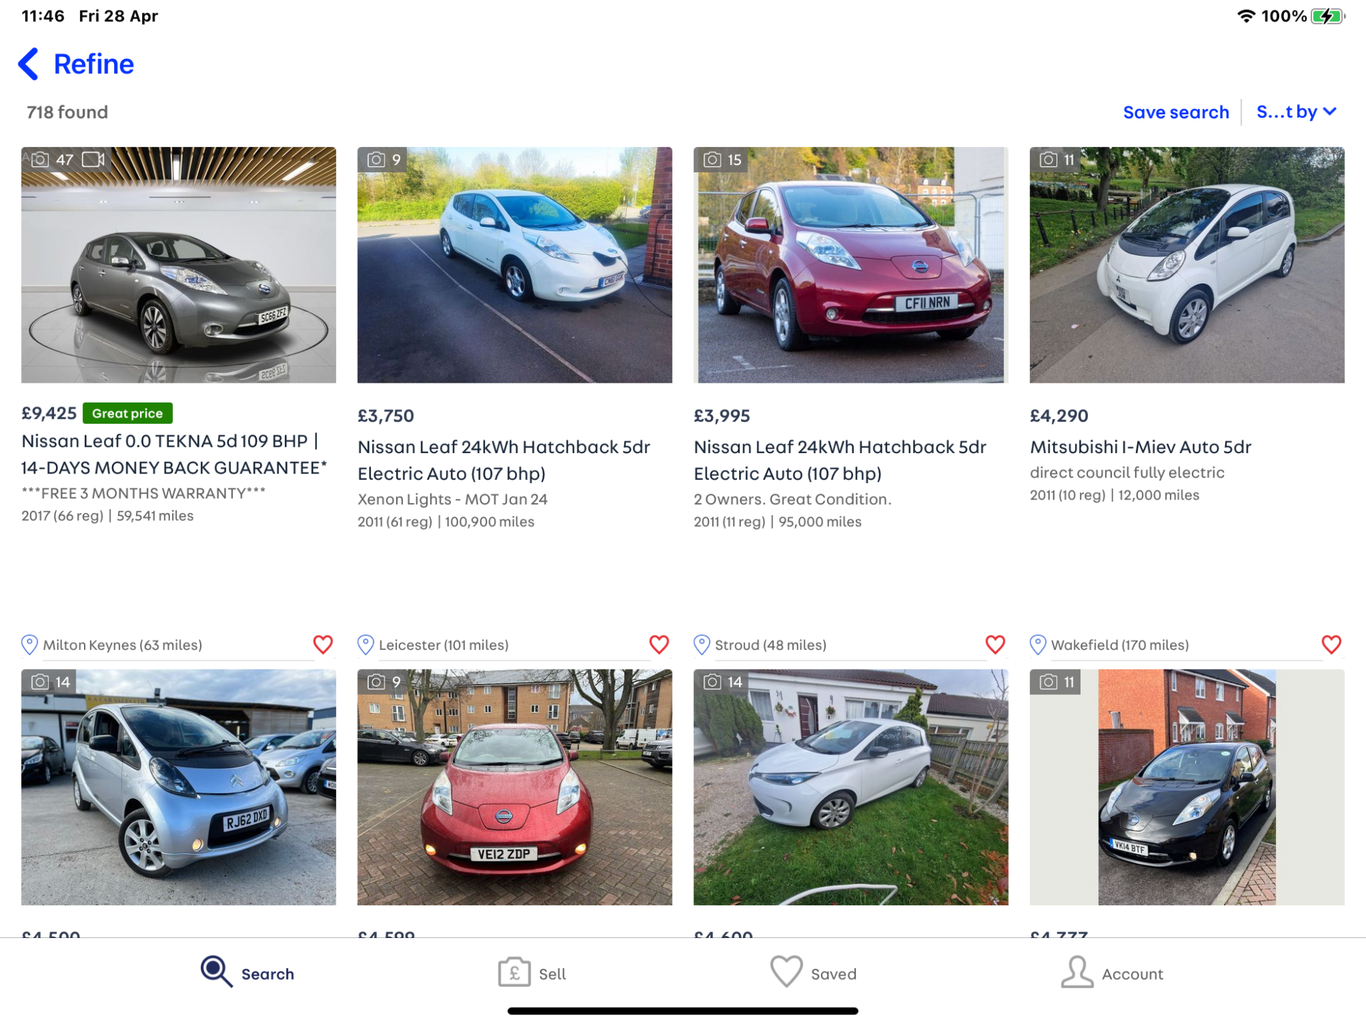Open the red Nissan Leaf CF11 NRN photo
The image size is (1366, 1025).
(850, 265)
